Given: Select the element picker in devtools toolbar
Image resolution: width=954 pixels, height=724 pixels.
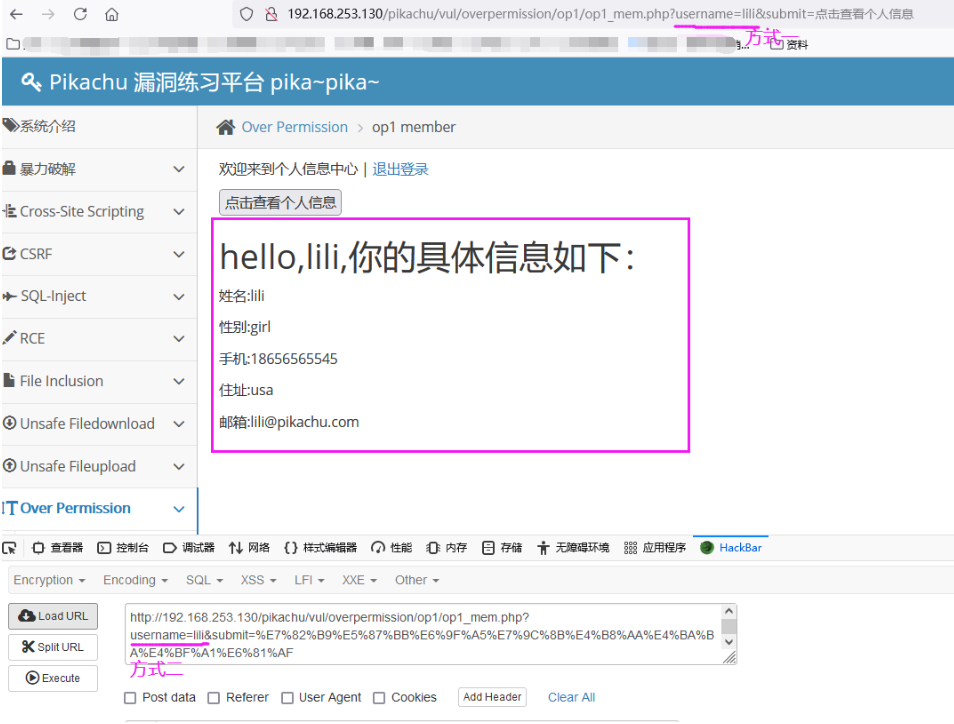Looking at the screenshot, I should [11, 547].
